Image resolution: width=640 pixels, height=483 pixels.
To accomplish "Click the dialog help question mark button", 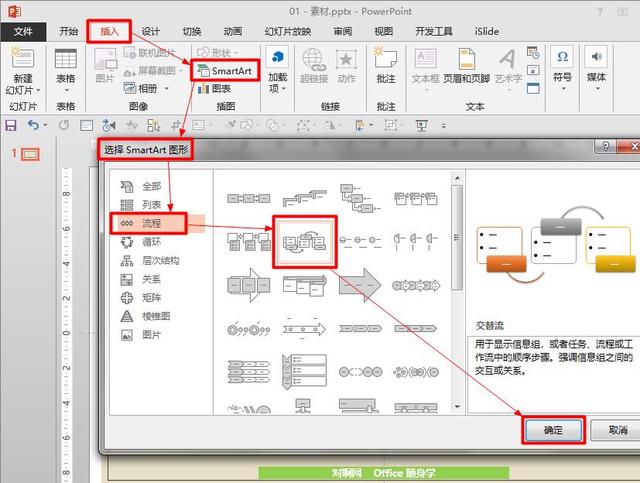I will coord(605,146).
